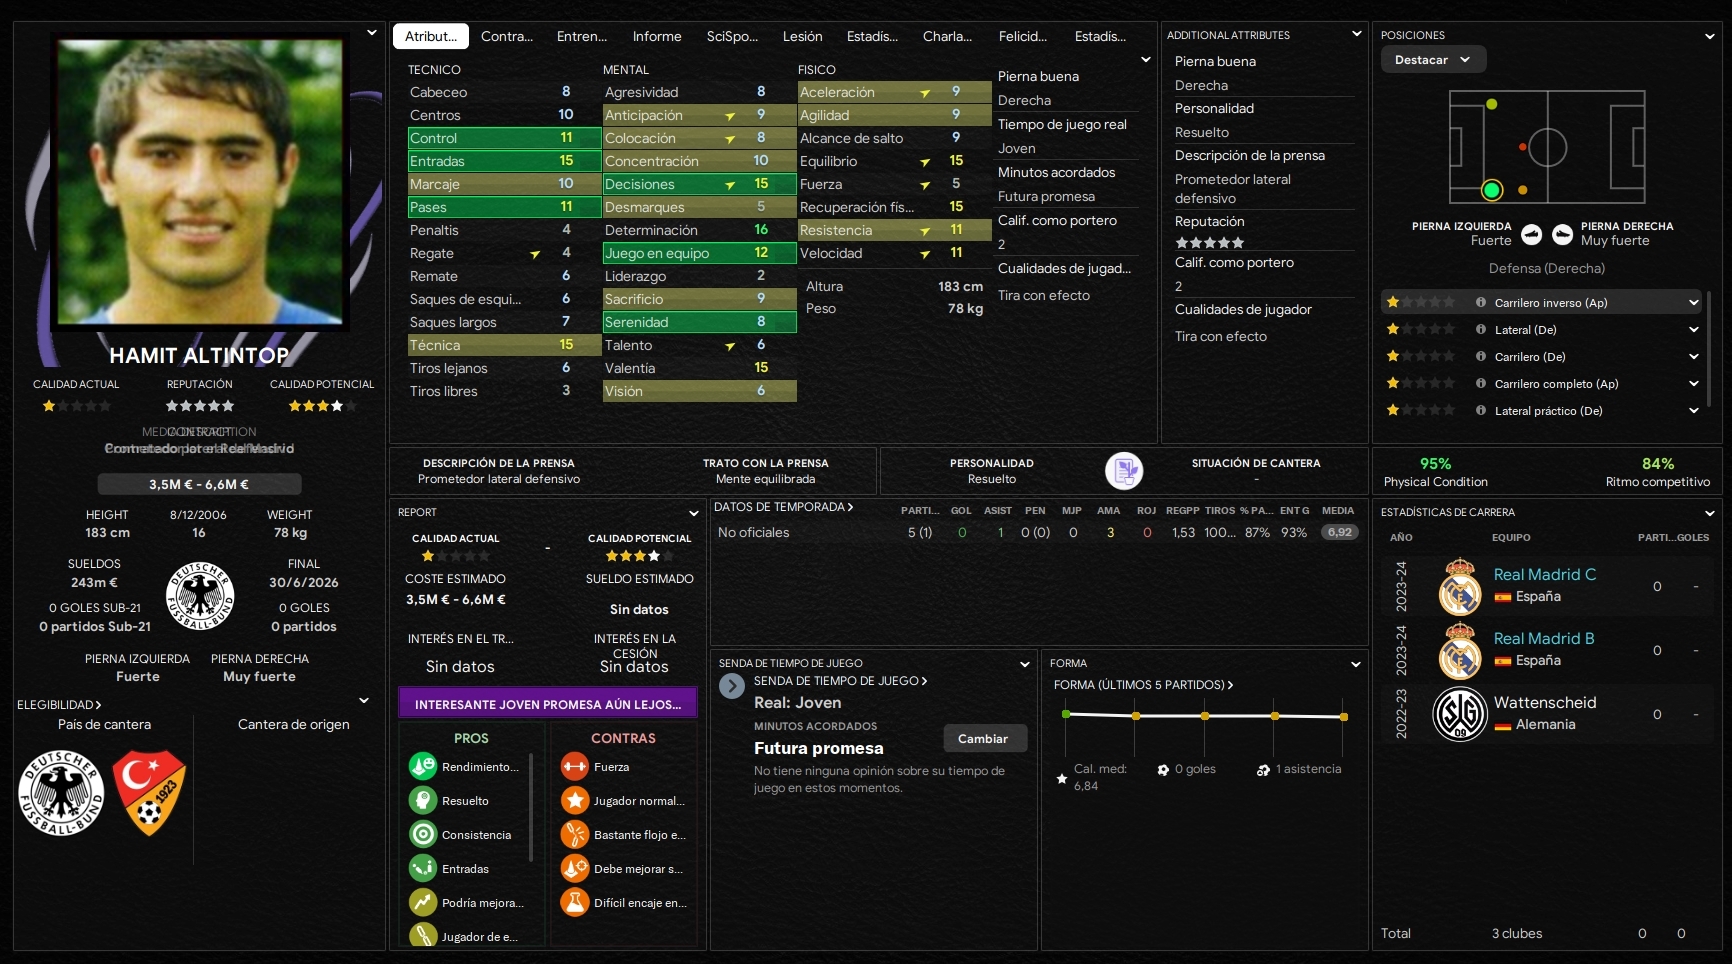1732x964 pixels.
Task: Click the Deutscher Fussball-Bund crest under País de cantera
Action: click(61, 793)
